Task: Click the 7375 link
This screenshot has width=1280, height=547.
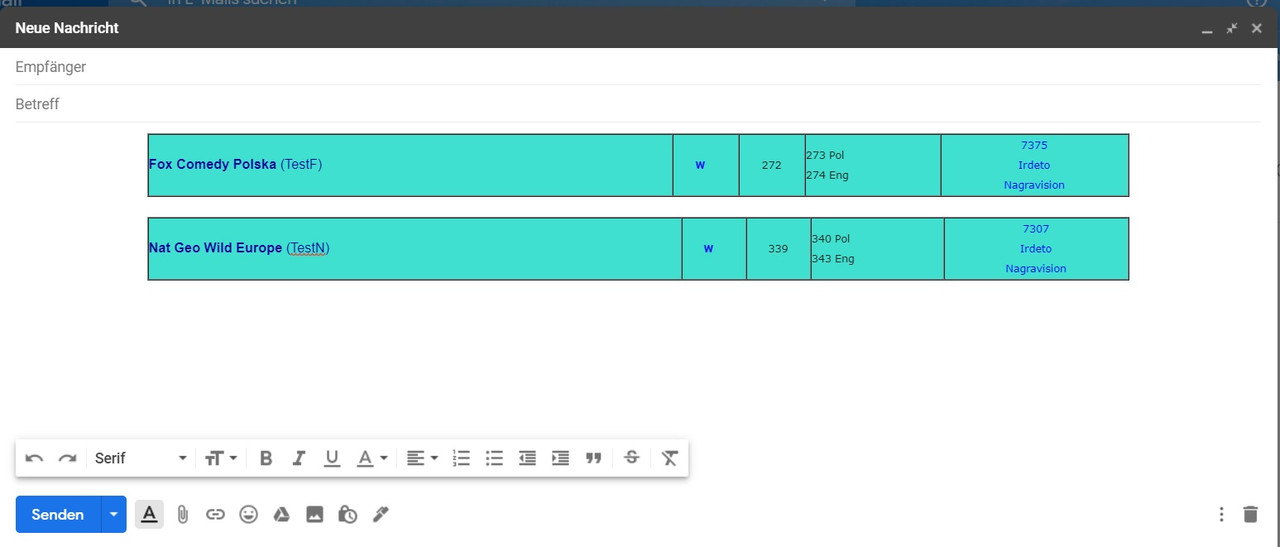Action: 1035,145
